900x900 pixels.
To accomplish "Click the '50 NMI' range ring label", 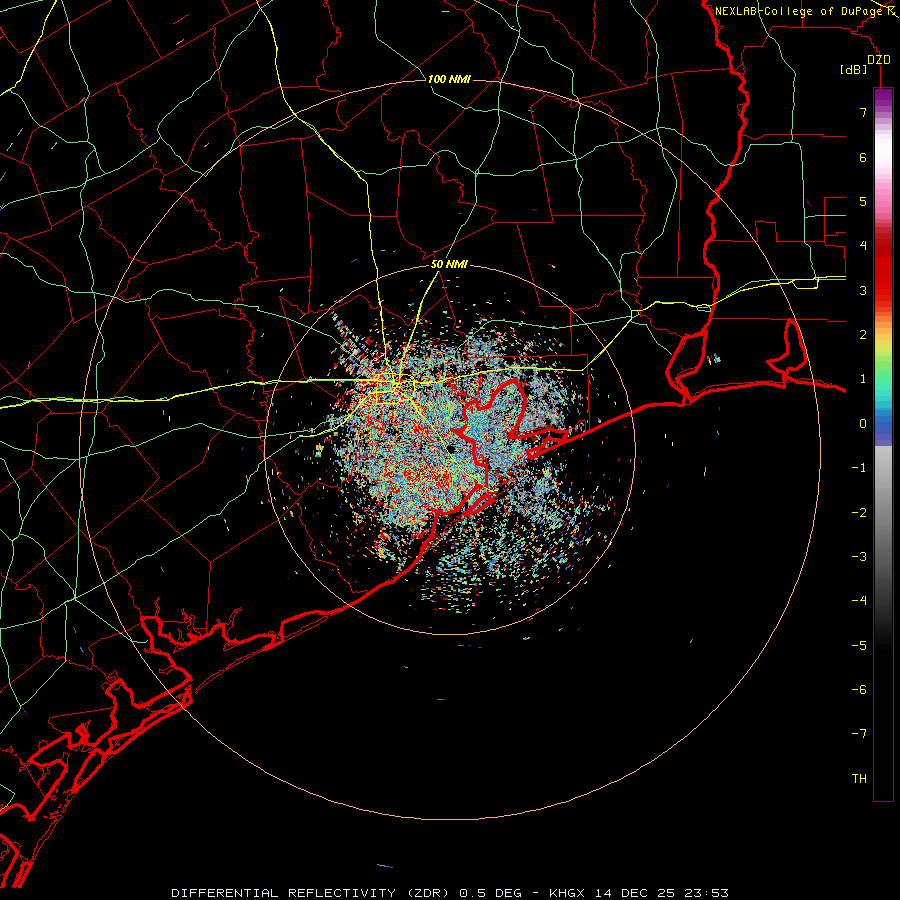I will (x=449, y=264).
